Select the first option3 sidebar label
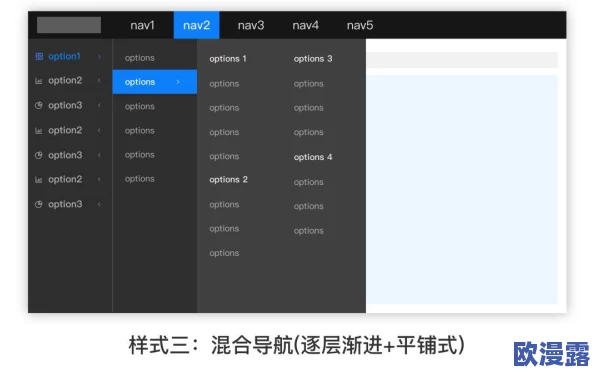The width and height of the screenshot is (594, 375). [65, 105]
